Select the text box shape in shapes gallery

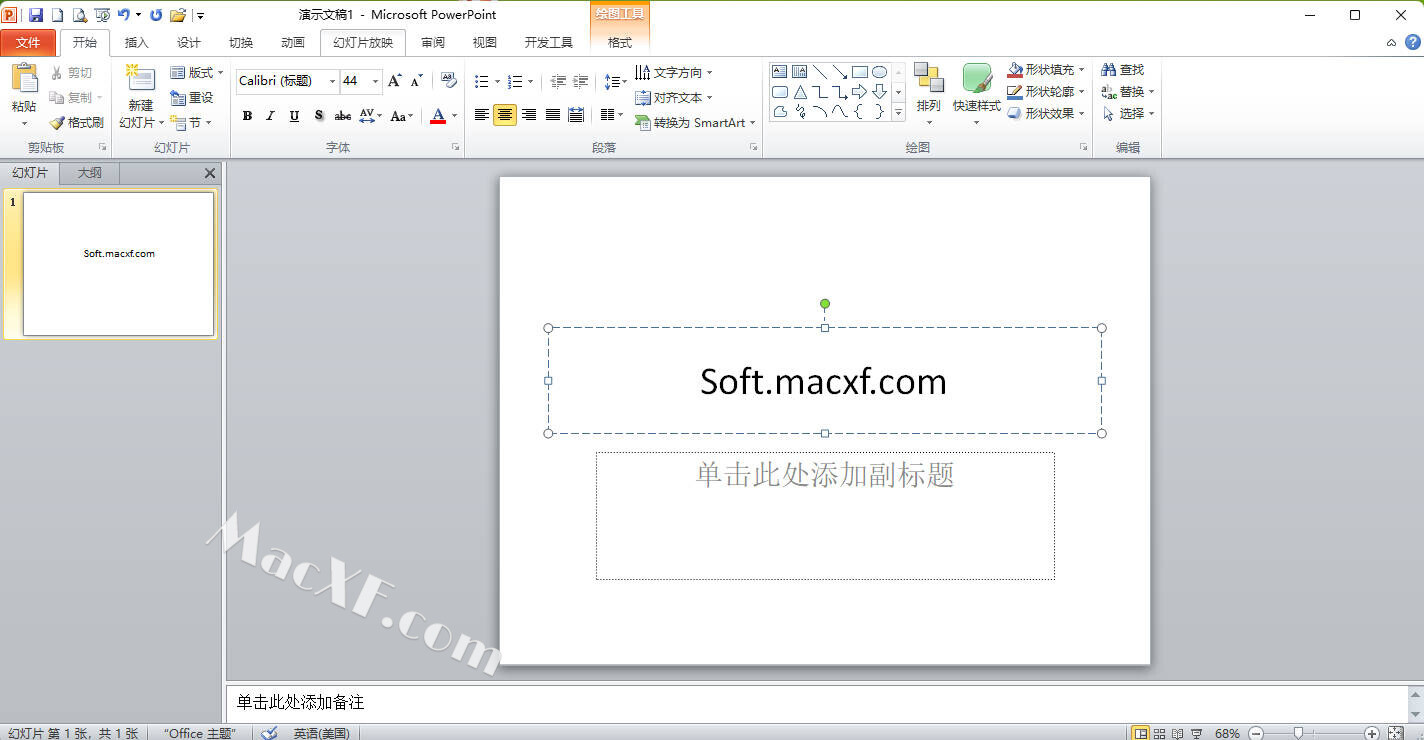pyautogui.click(x=780, y=72)
